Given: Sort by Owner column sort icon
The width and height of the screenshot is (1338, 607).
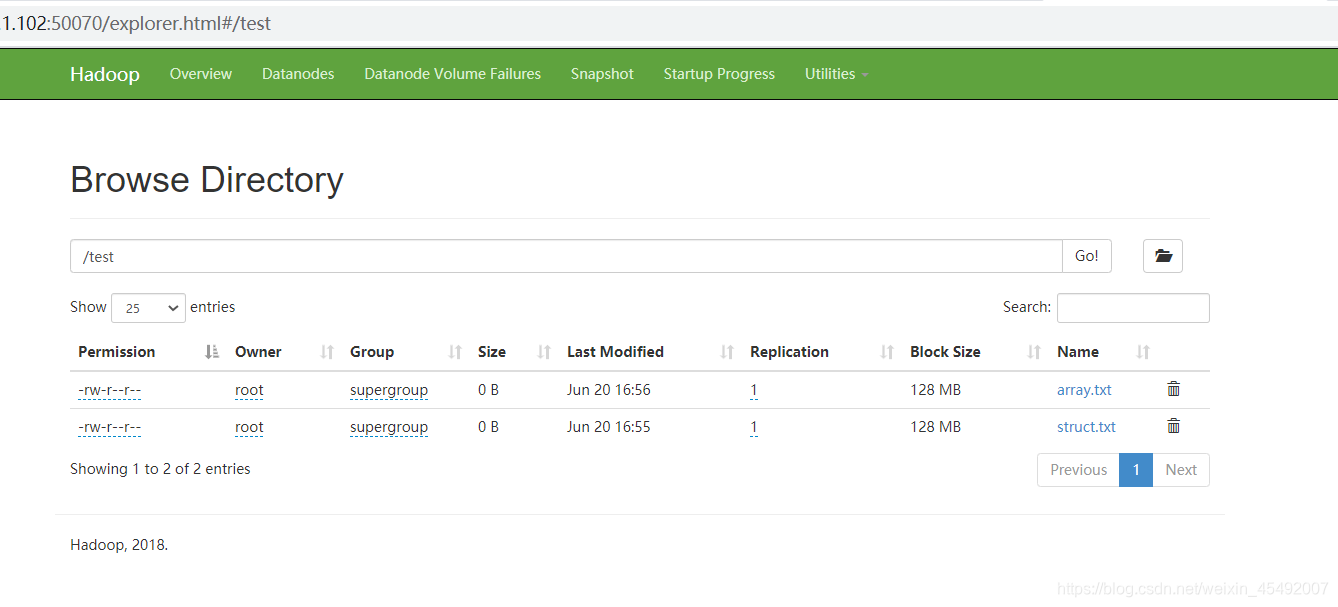Looking at the screenshot, I should click(327, 352).
